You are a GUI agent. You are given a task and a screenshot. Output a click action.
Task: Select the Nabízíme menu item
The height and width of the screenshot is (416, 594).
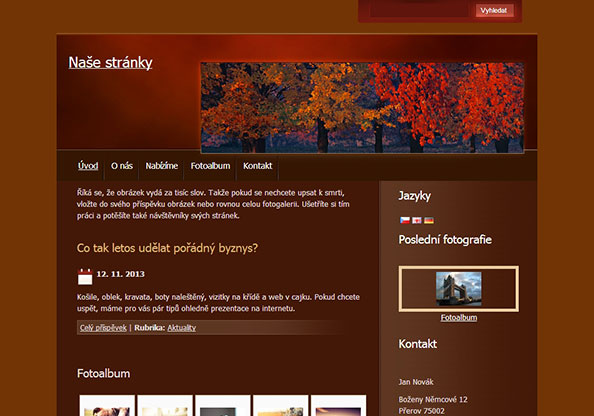click(x=162, y=166)
